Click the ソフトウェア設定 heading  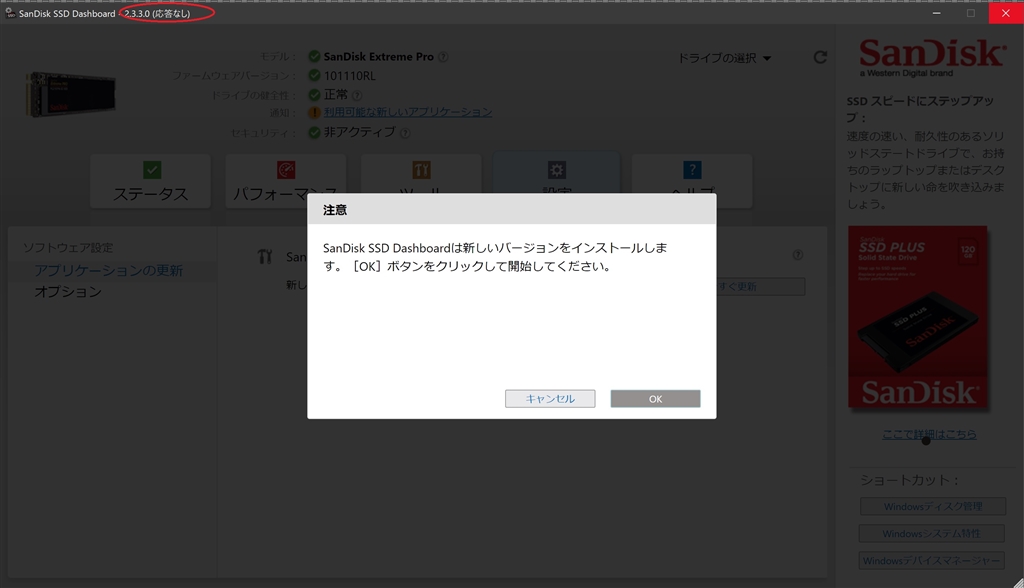[x=68, y=248]
